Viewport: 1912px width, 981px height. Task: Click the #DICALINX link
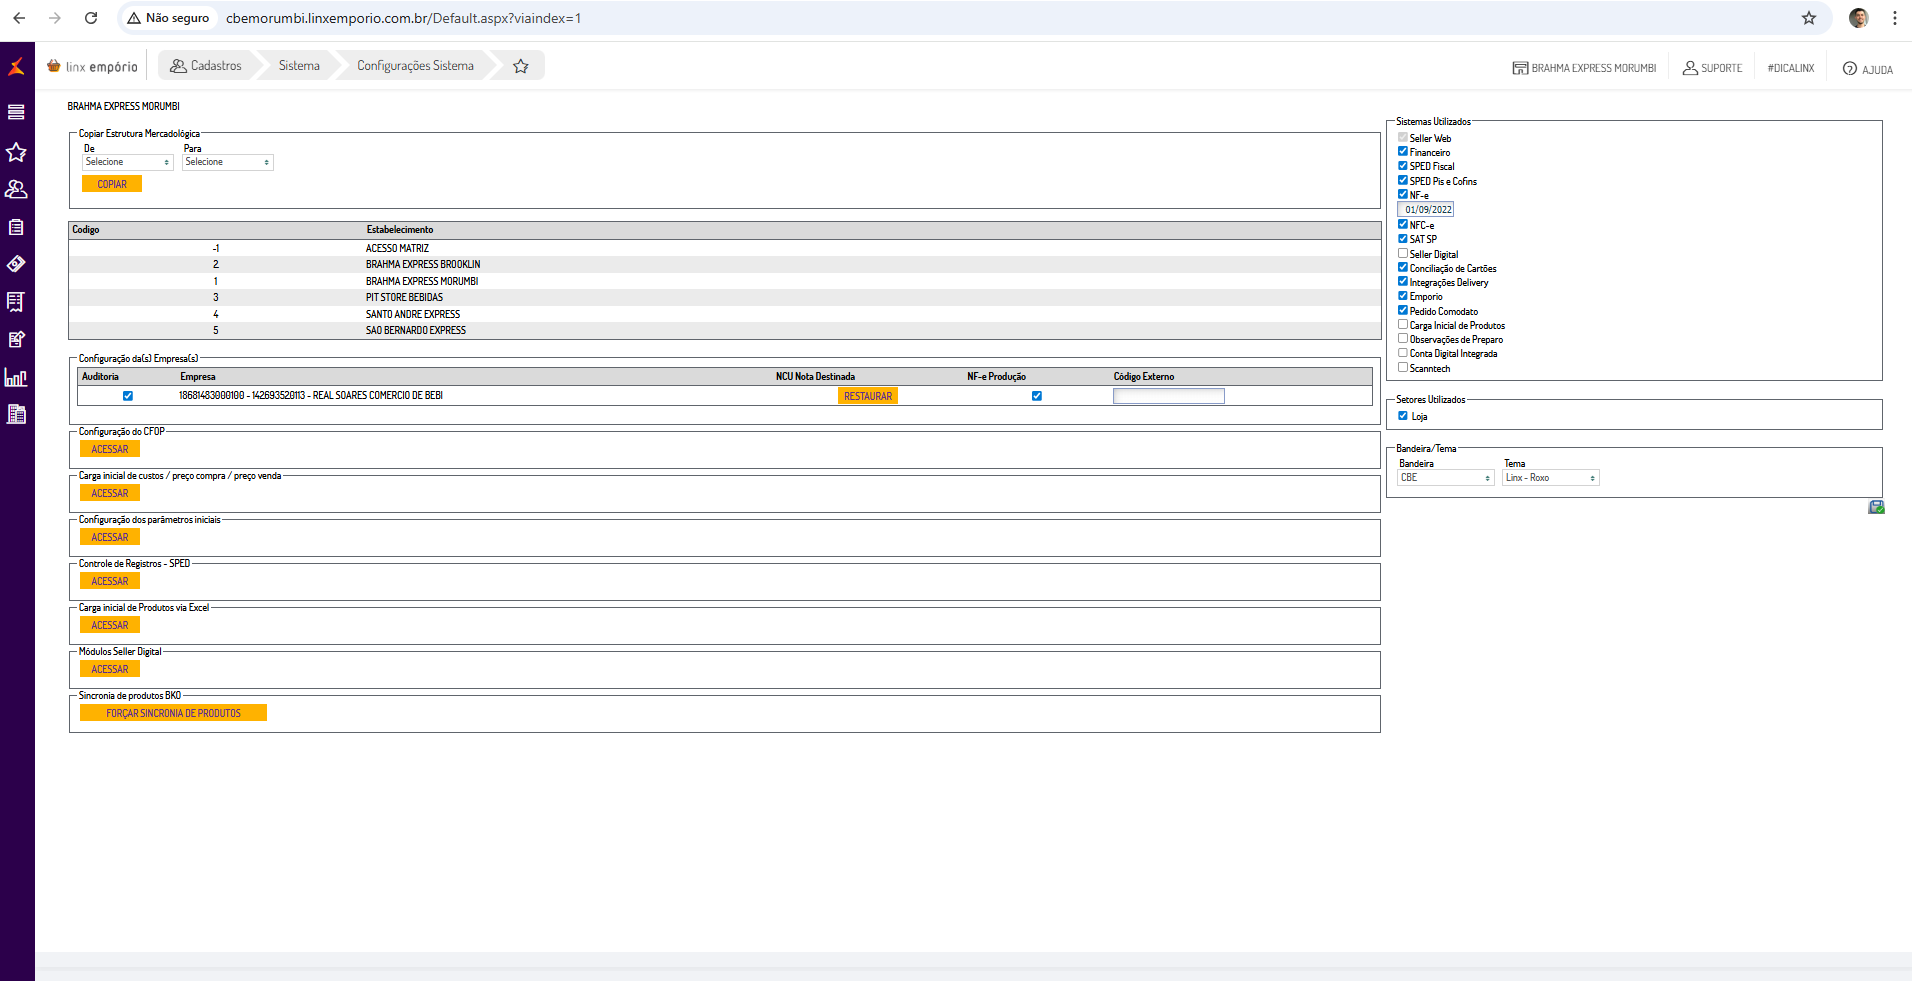click(x=1791, y=68)
